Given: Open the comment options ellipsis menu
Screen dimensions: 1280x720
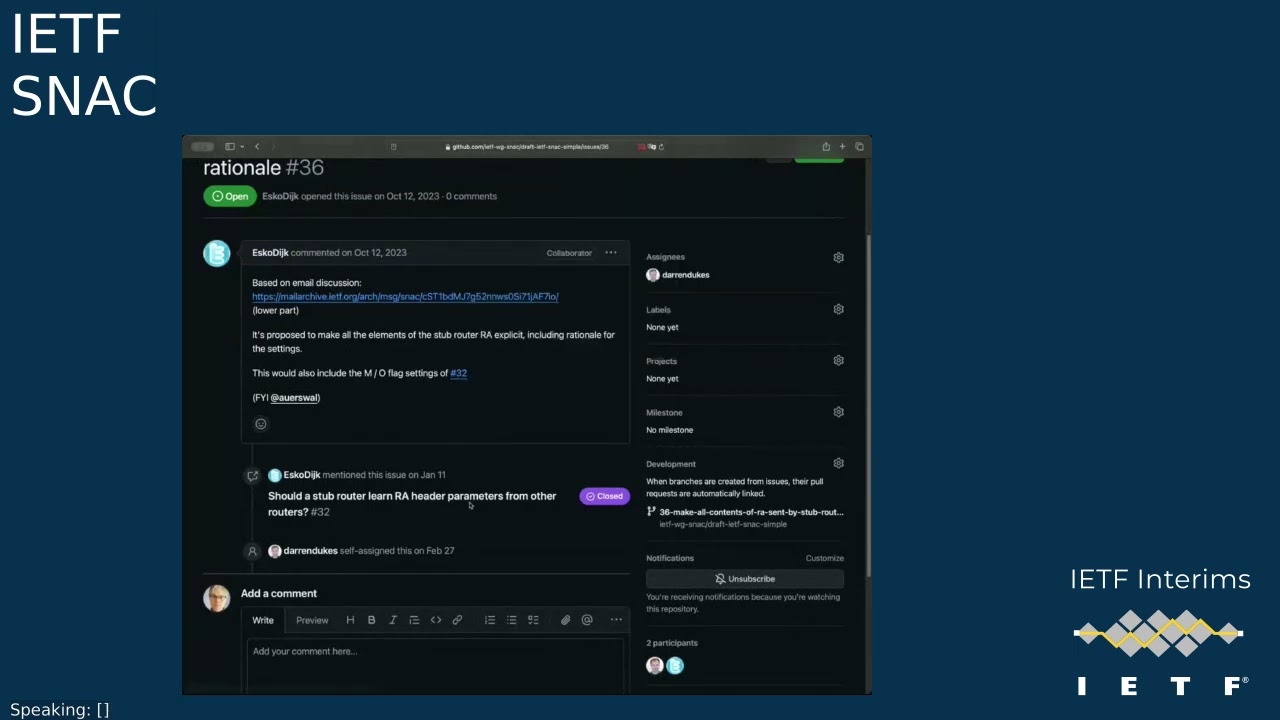Looking at the screenshot, I should pyautogui.click(x=611, y=253).
